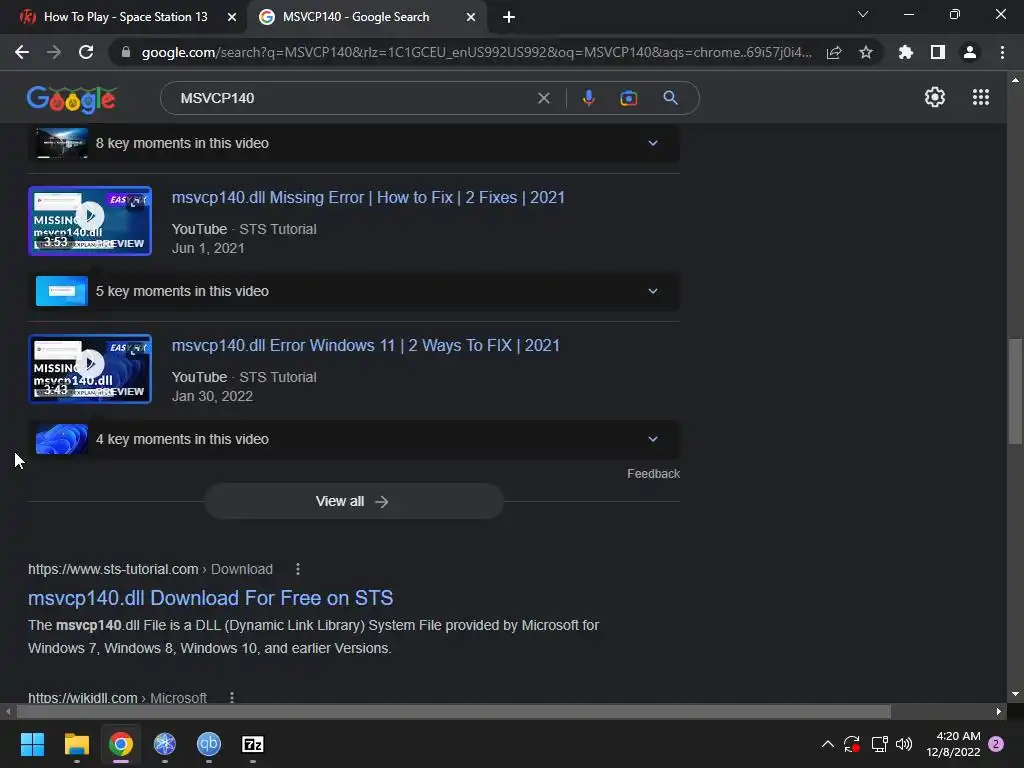Show hidden system tray icons
This screenshot has width=1024, height=768.
tap(827, 744)
